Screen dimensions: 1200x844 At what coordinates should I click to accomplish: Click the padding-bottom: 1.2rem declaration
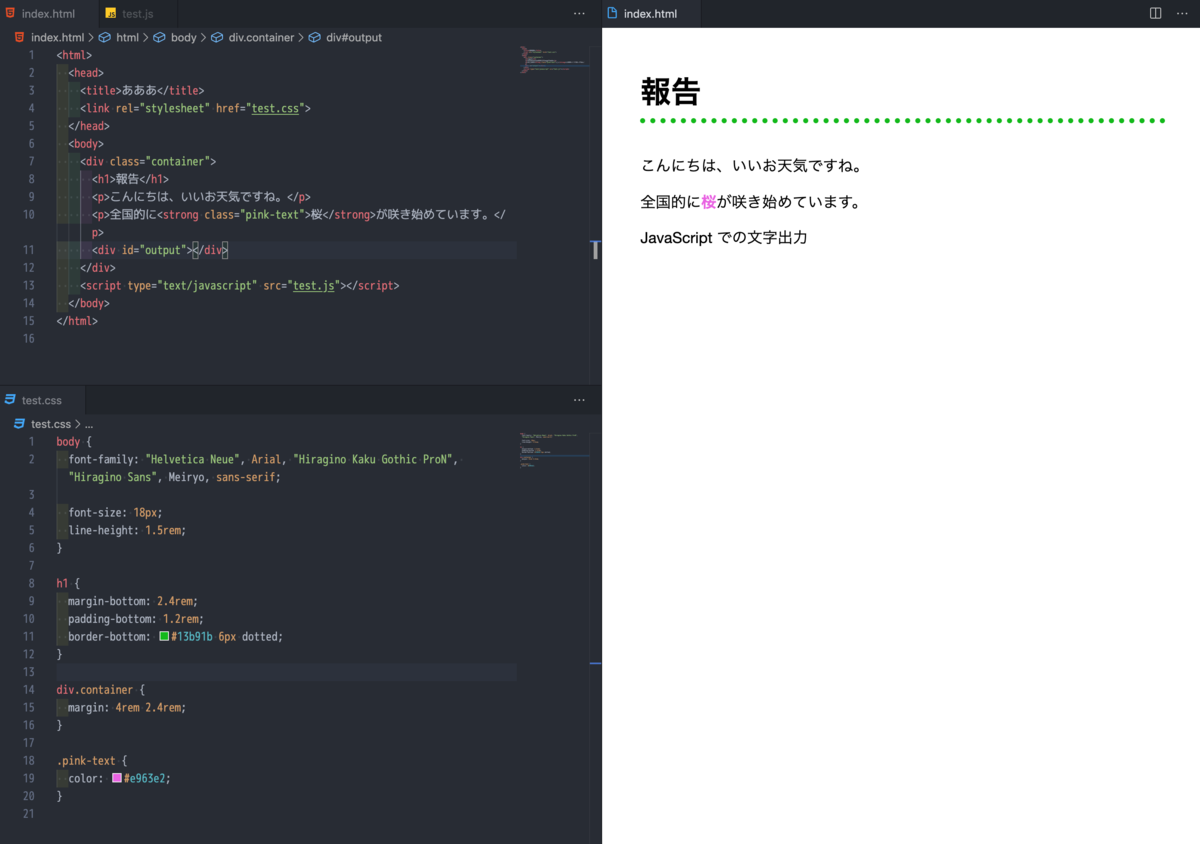(136, 619)
